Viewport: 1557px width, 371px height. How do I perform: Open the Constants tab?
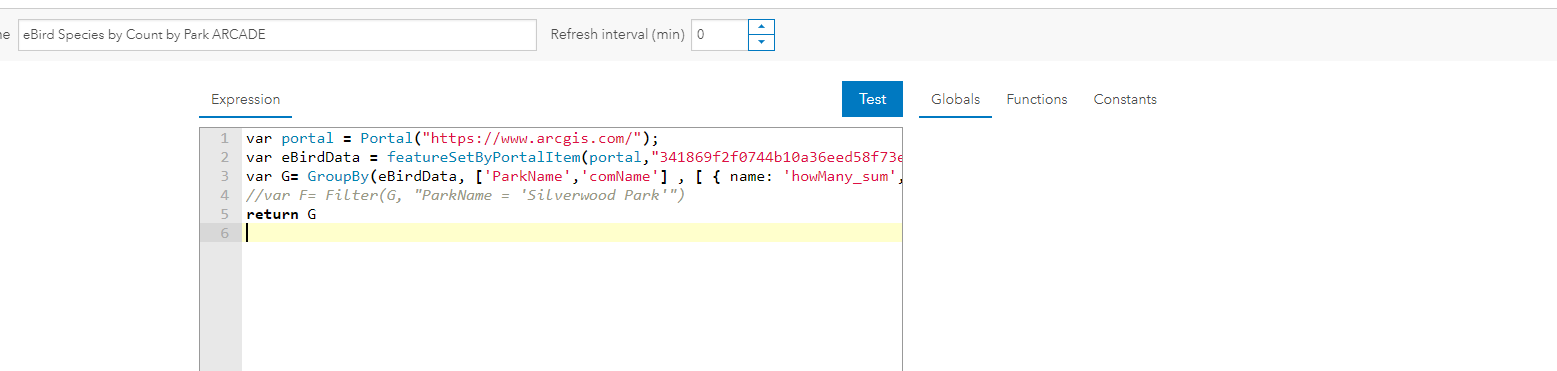[x=1125, y=99]
